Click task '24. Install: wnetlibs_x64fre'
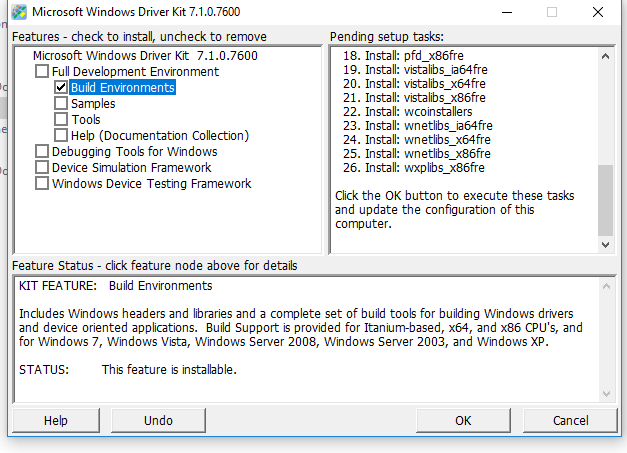Screen dimensions: 627x453 tap(417, 140)
